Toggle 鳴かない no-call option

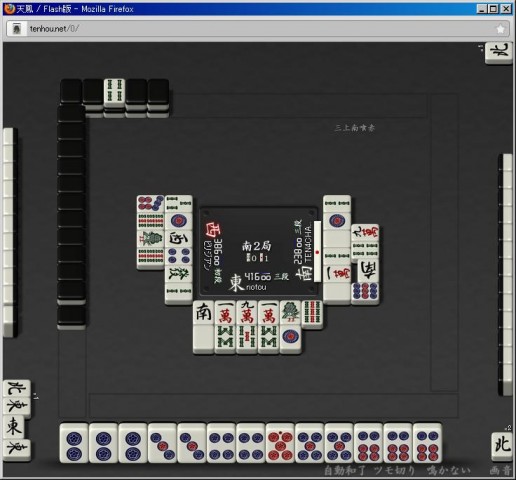pyautogui.click(x=449, y=471)
